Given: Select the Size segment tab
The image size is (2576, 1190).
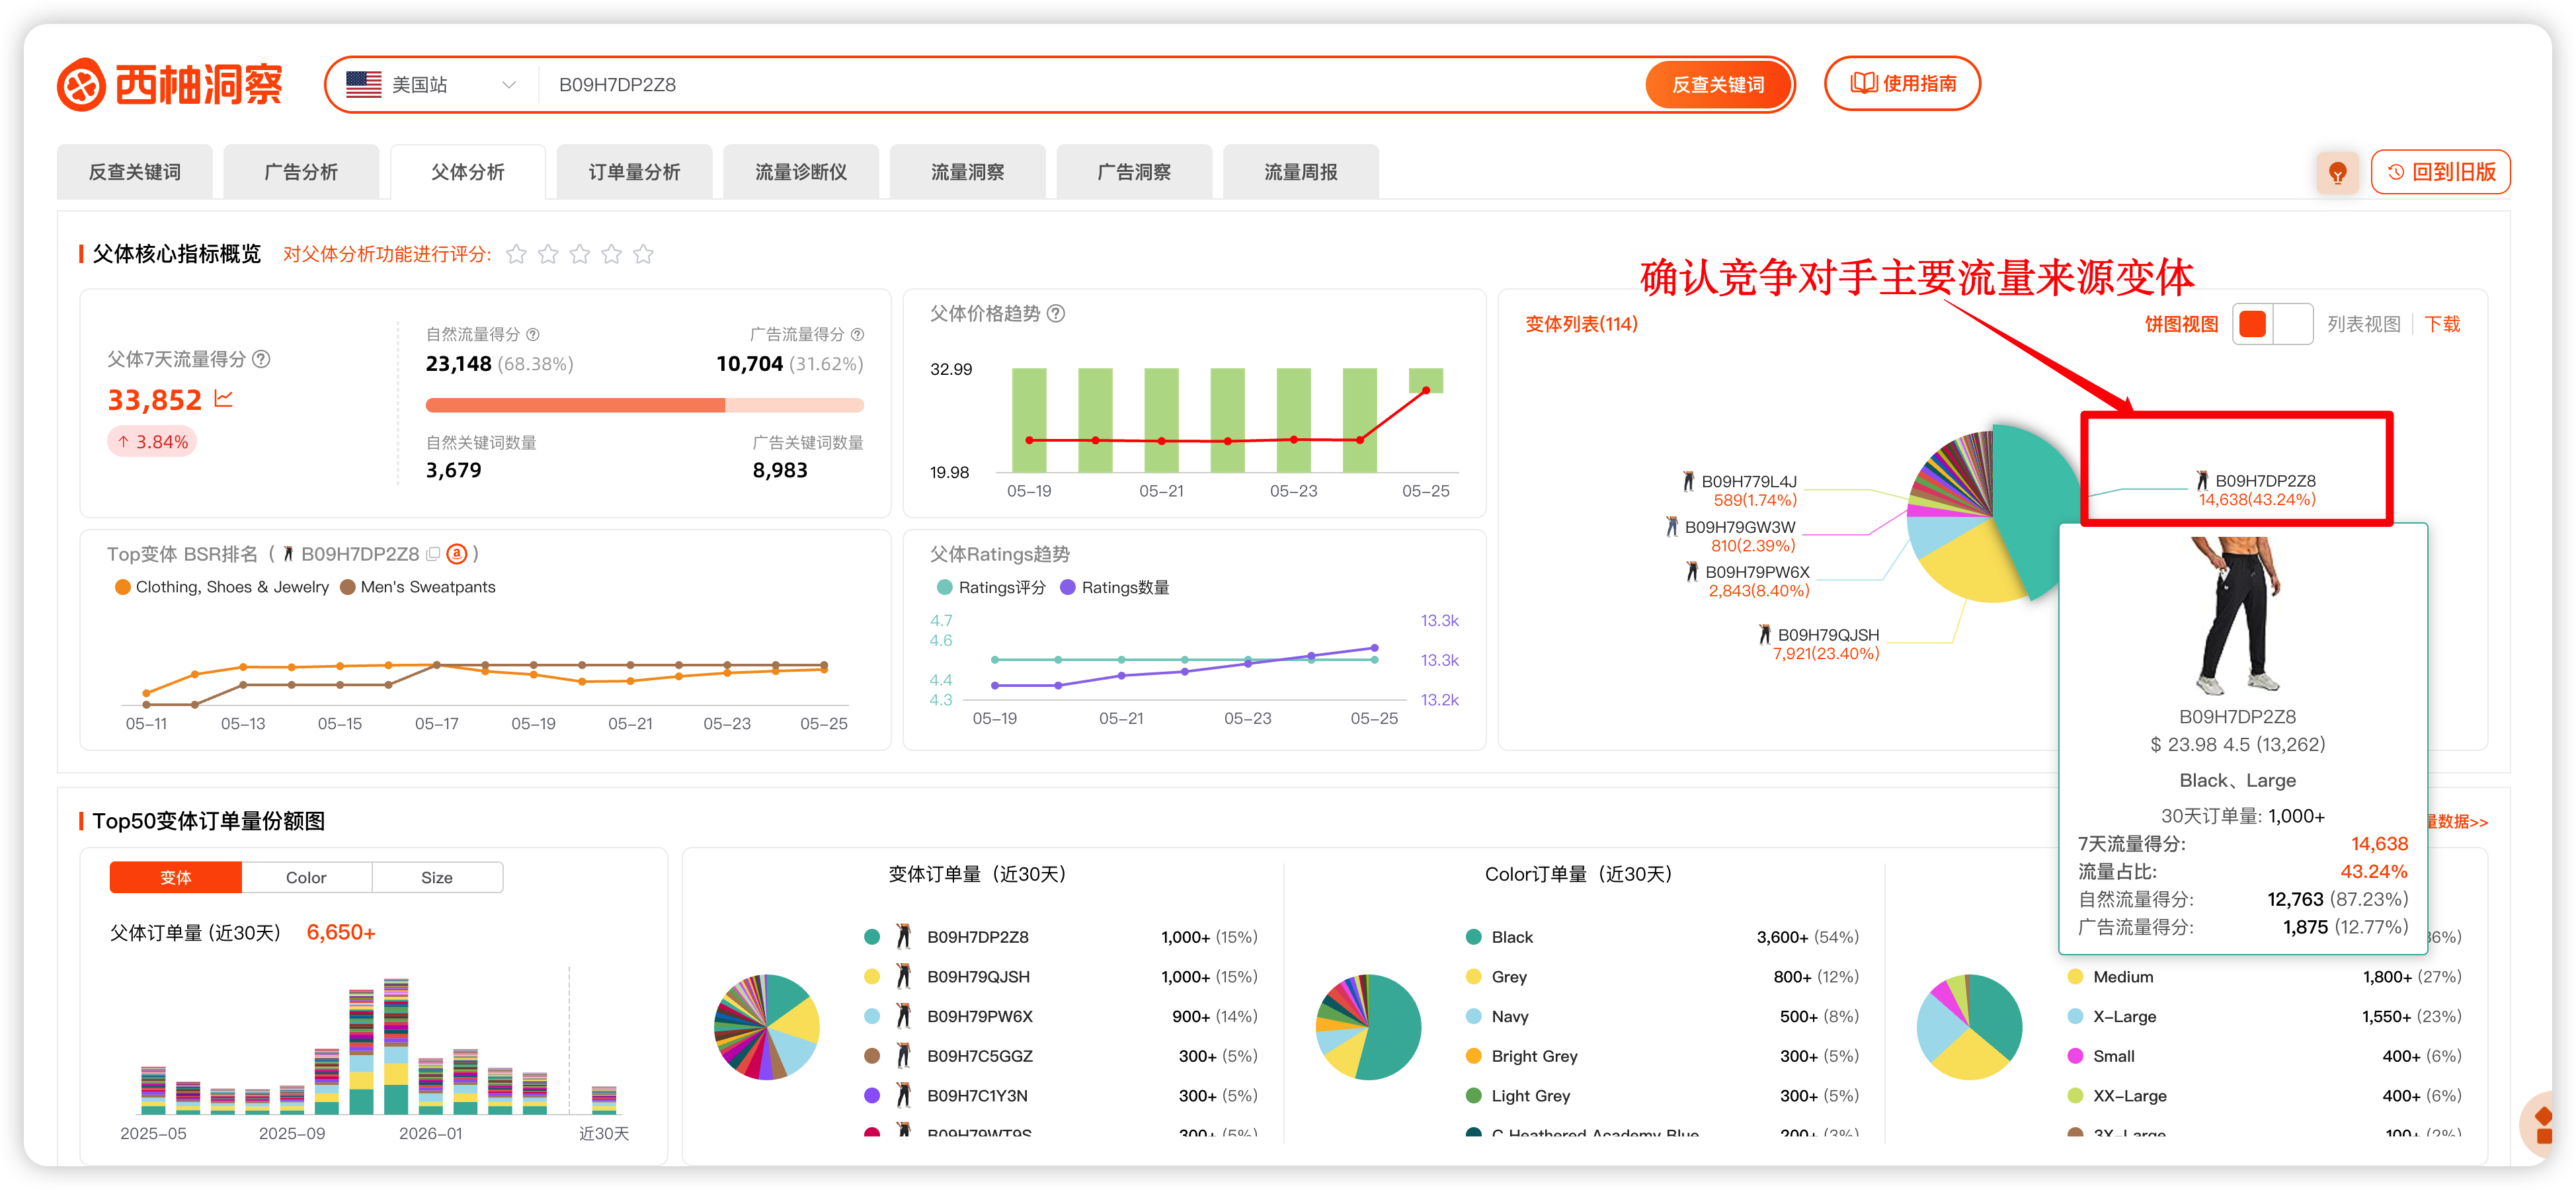Looking at the screenshot, I should [x=437, y=877].
